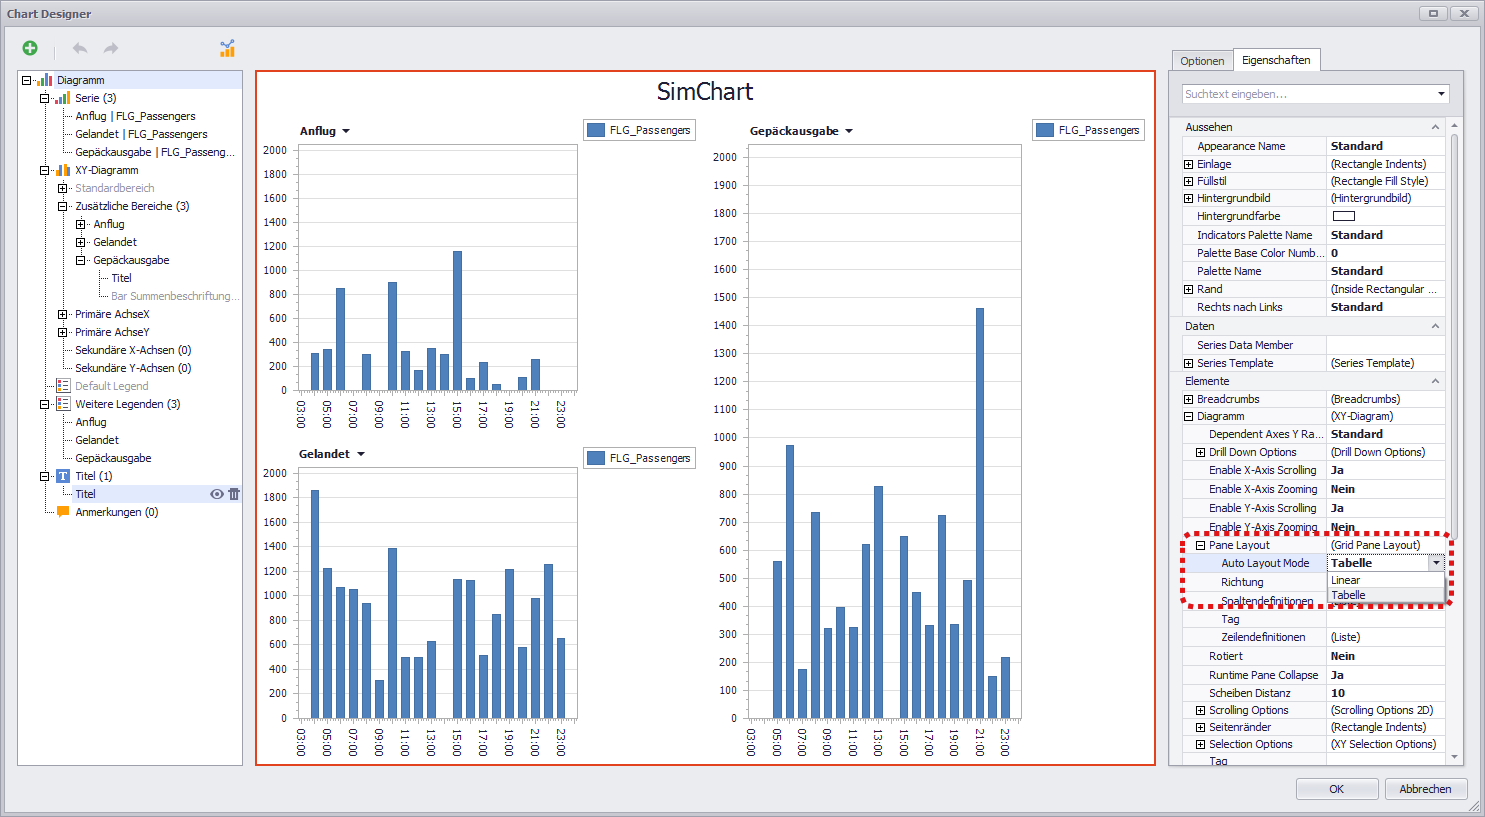
Task: Collapse the Elemente category header
Action: coord(1435,381)
